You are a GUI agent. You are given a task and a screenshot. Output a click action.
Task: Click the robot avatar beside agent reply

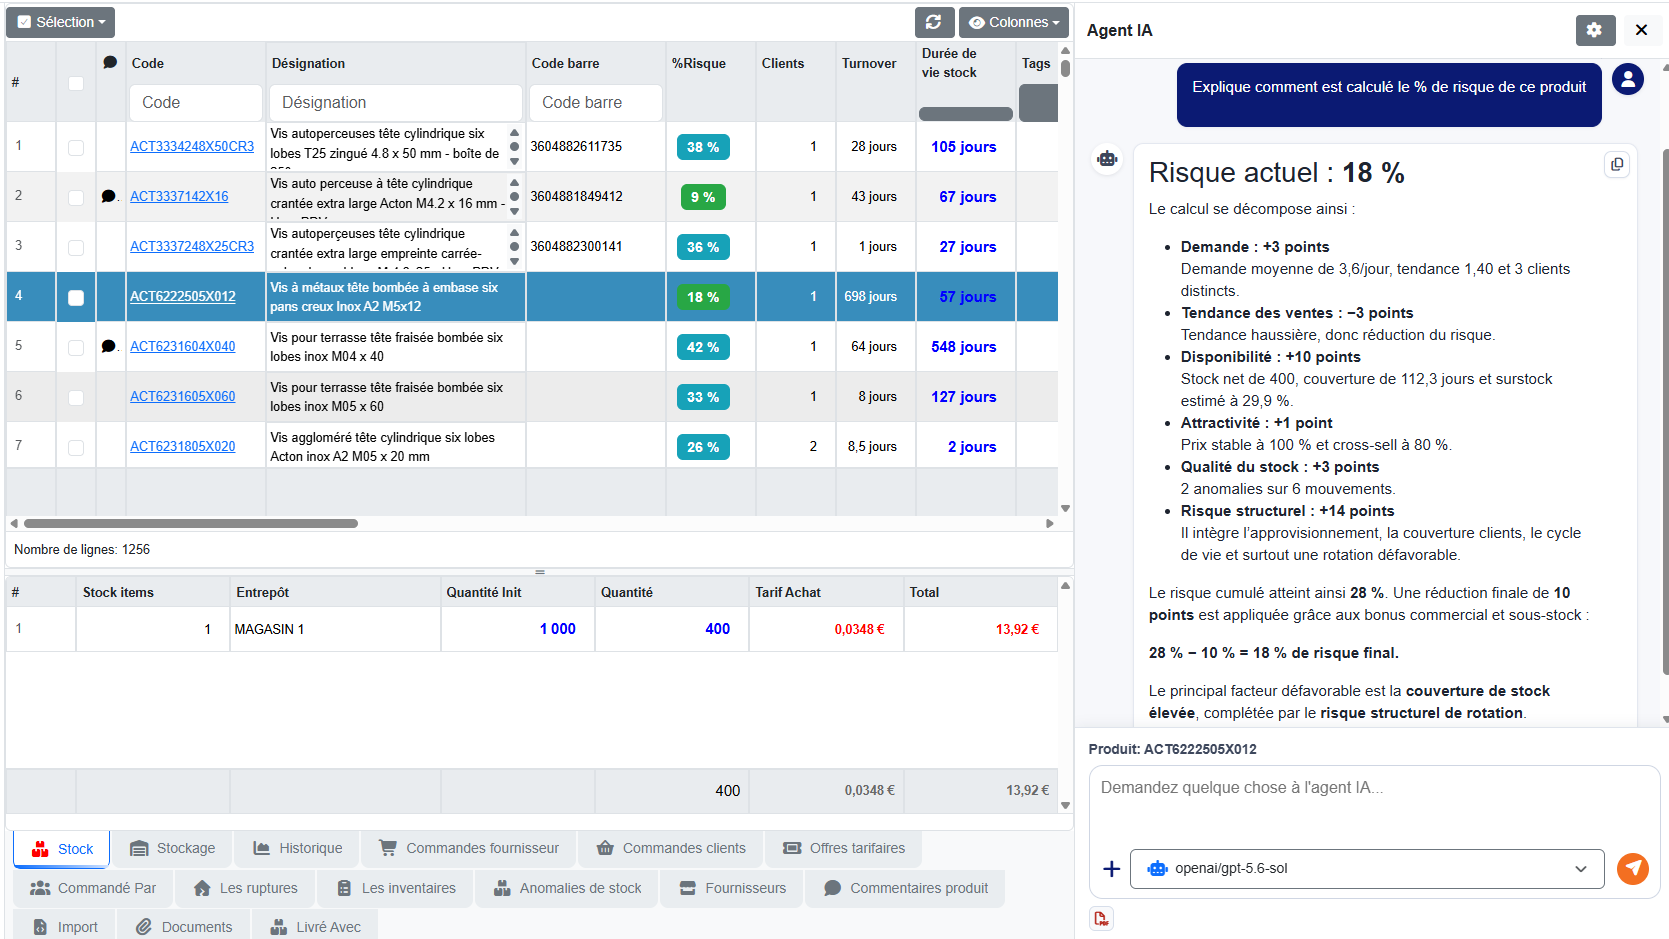pos(1107,159)
